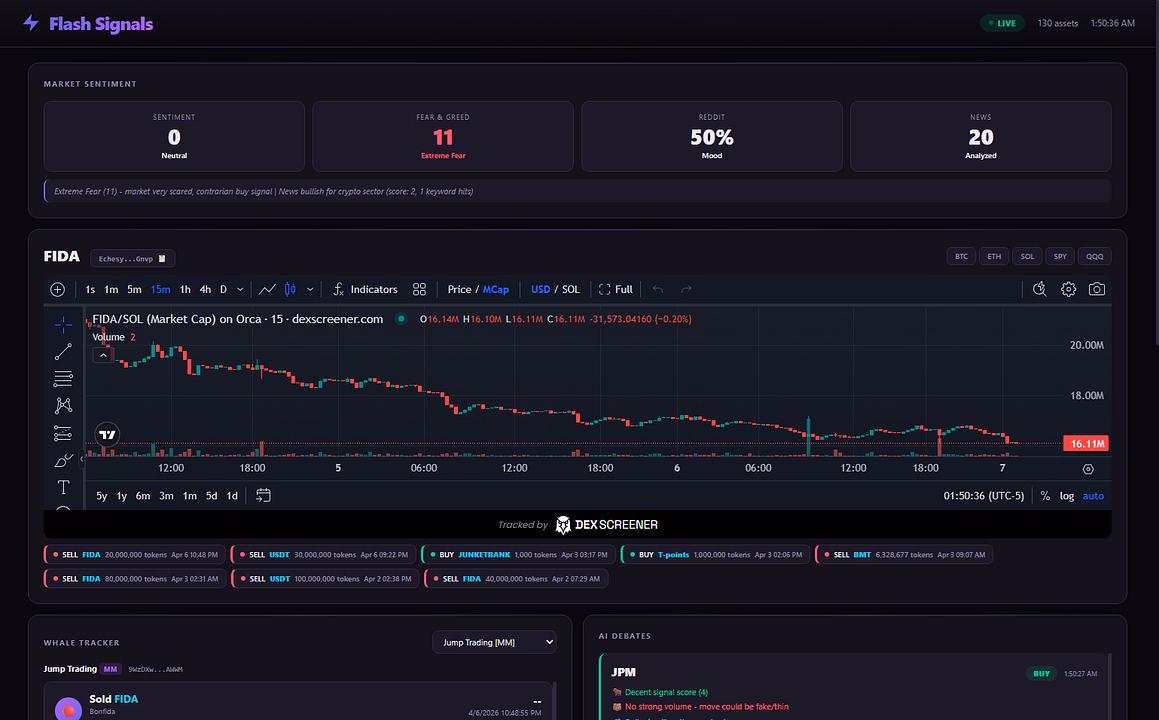Click the 16.11M price label

pyautogui.click(x=1085, y=444)
